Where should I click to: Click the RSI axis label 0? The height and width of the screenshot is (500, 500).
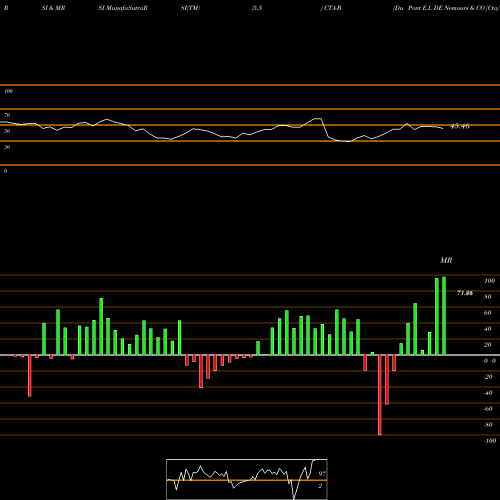point(5,171)
